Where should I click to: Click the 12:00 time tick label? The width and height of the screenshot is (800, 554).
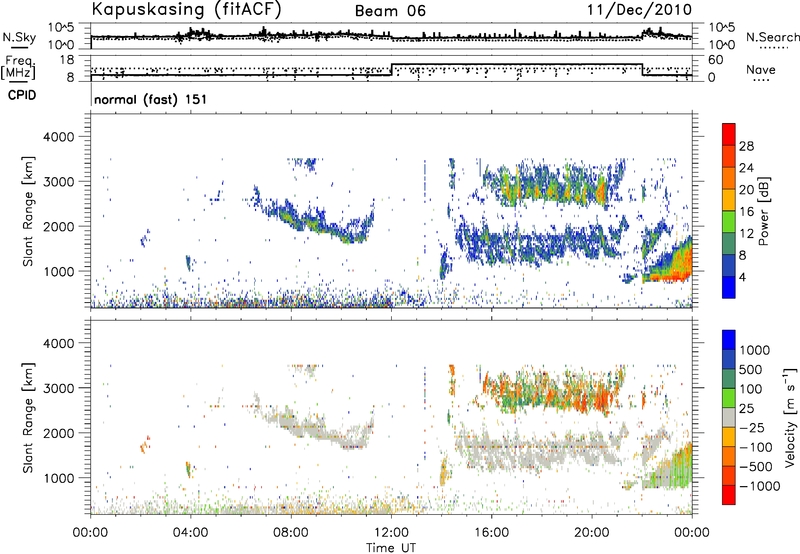click(391, 533)
